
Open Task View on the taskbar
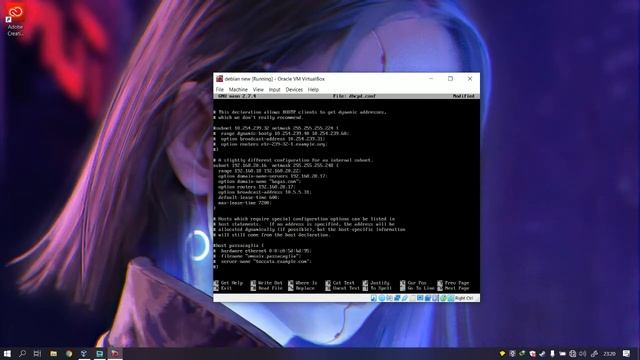click(37, 353)
